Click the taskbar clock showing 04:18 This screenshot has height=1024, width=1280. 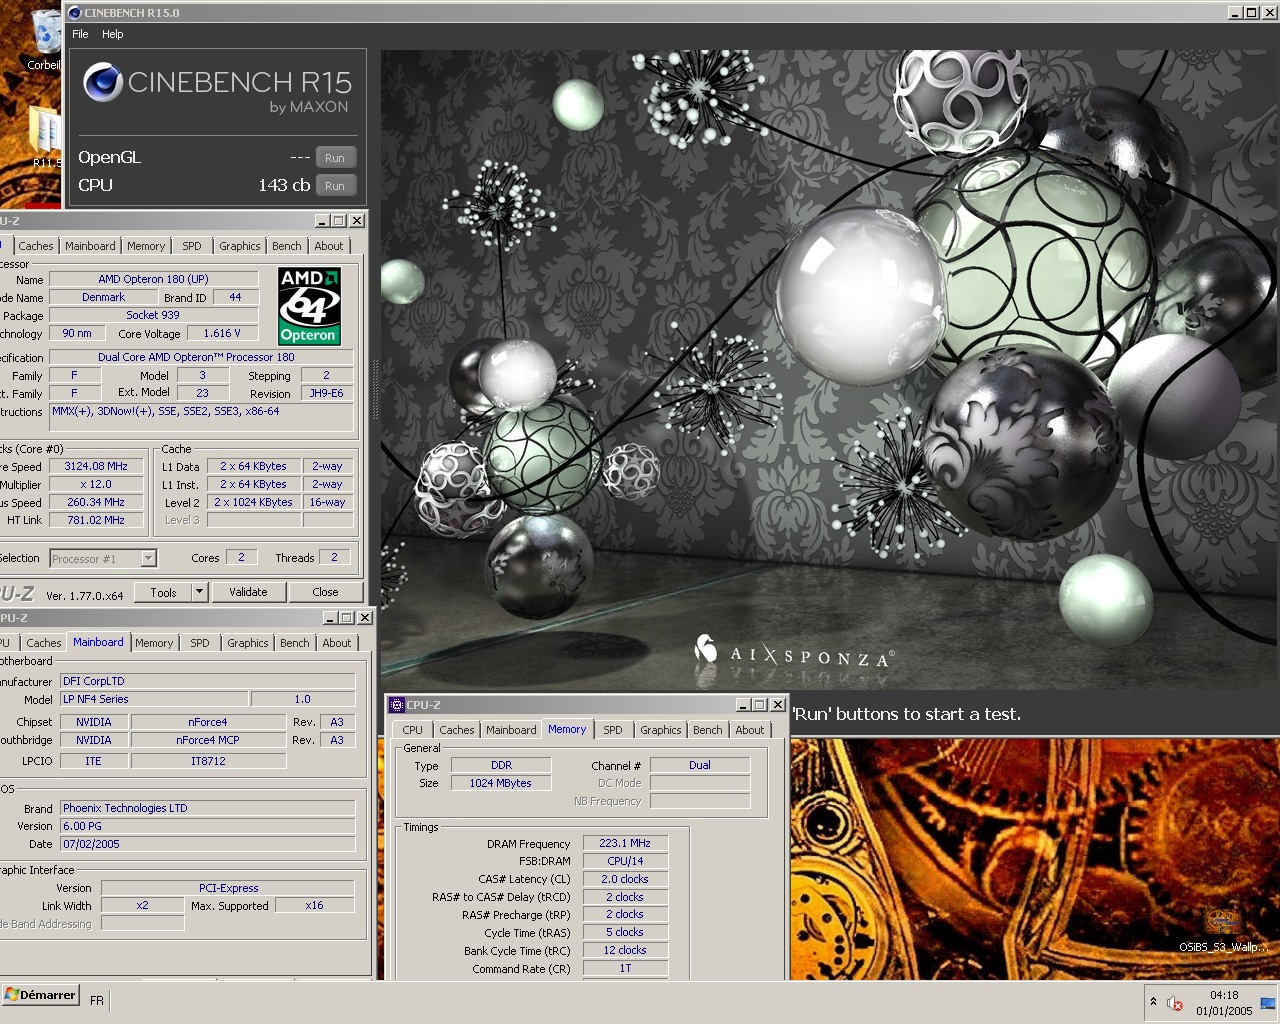pos(1224,996)
